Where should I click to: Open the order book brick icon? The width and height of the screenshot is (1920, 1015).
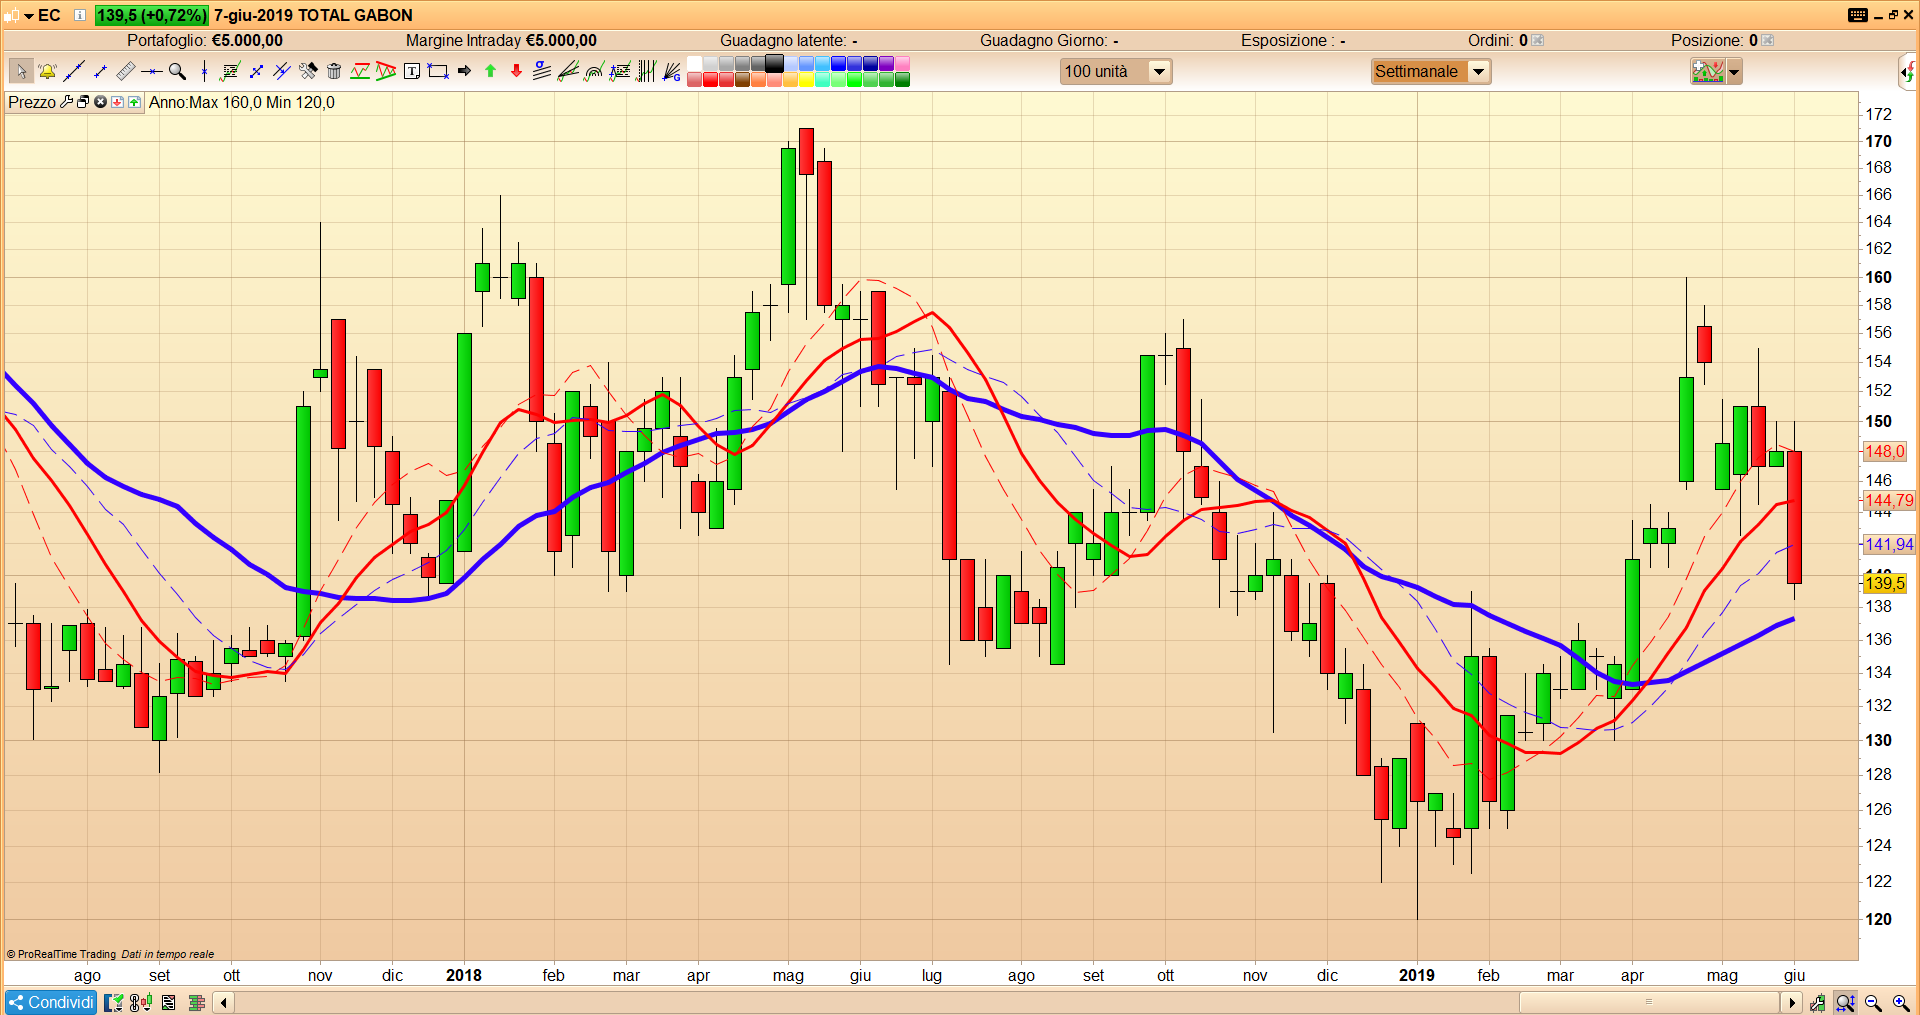197,1002
